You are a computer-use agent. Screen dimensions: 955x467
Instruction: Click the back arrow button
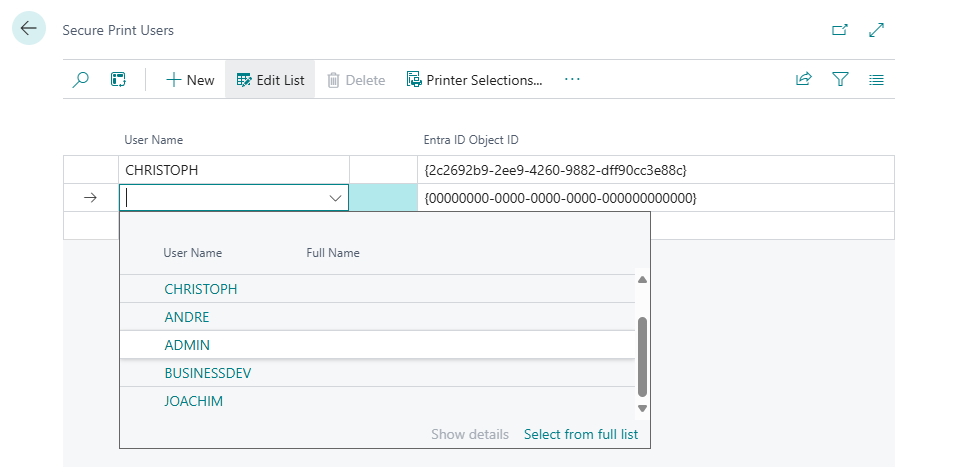click(x=28, y=29)
